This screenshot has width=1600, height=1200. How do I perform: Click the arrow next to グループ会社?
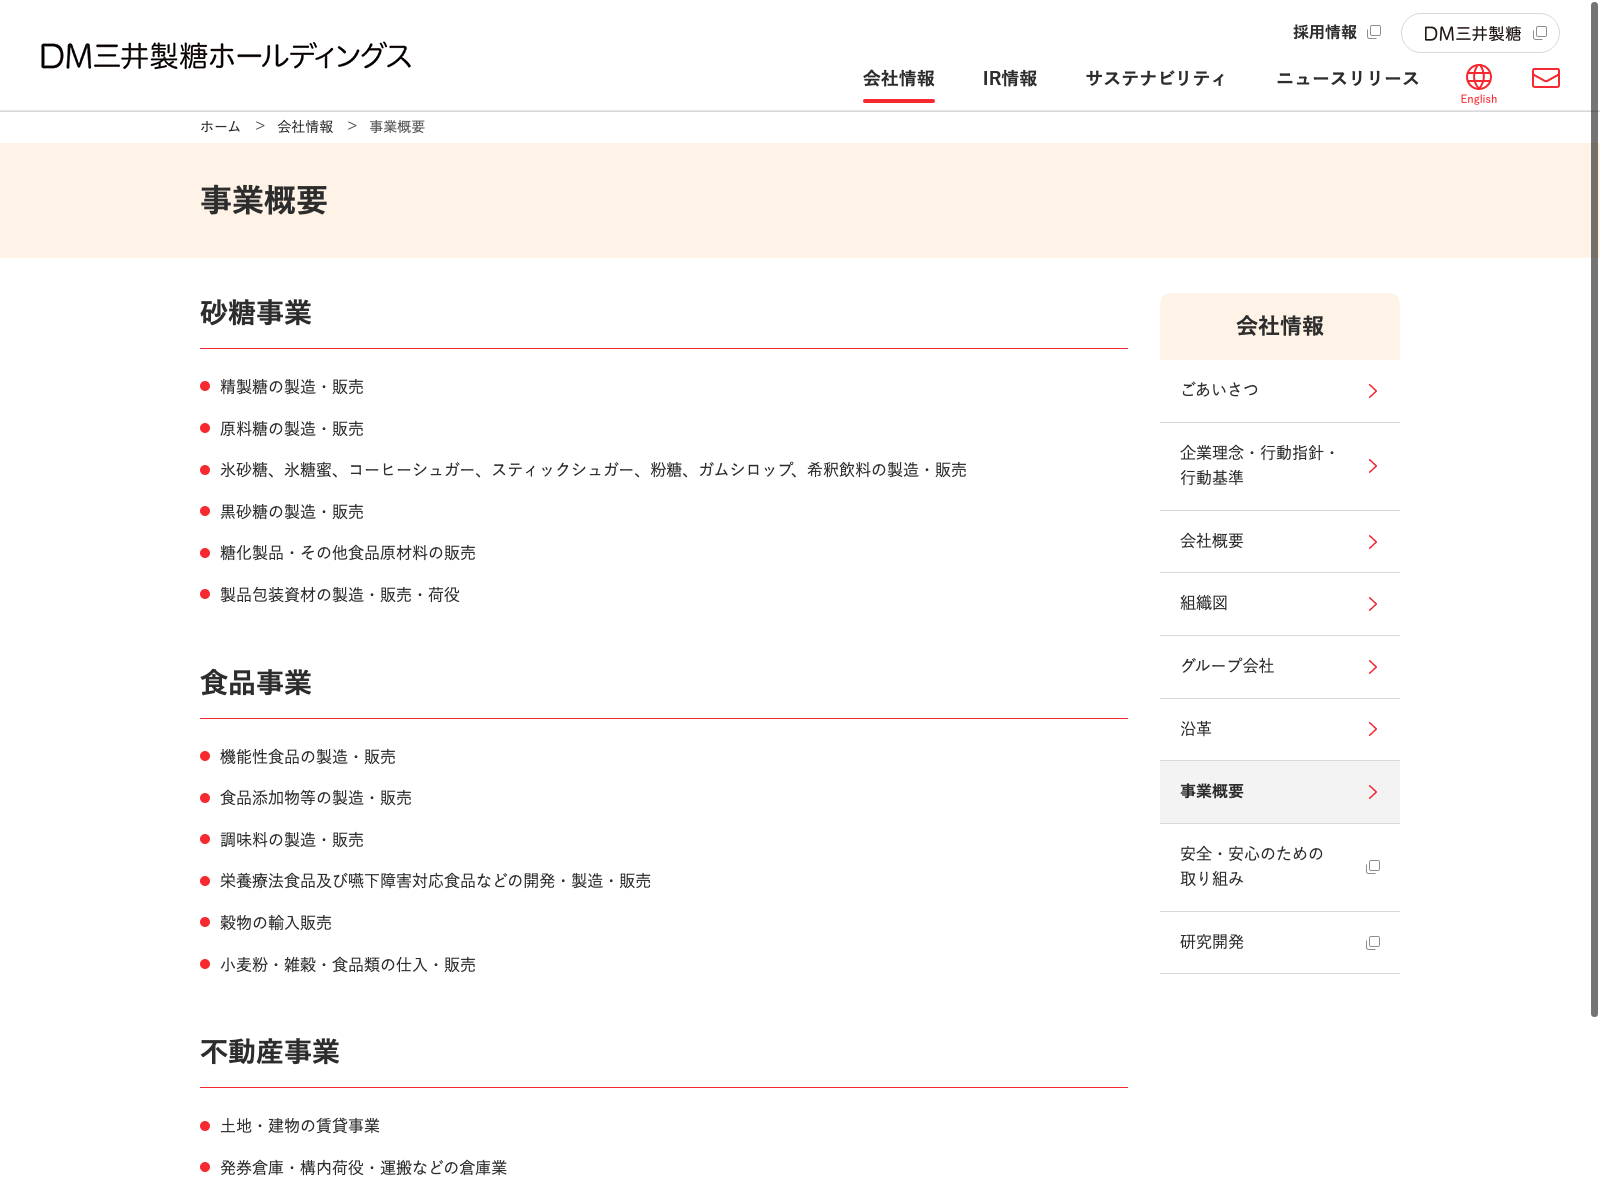[x=1372, y=667]
